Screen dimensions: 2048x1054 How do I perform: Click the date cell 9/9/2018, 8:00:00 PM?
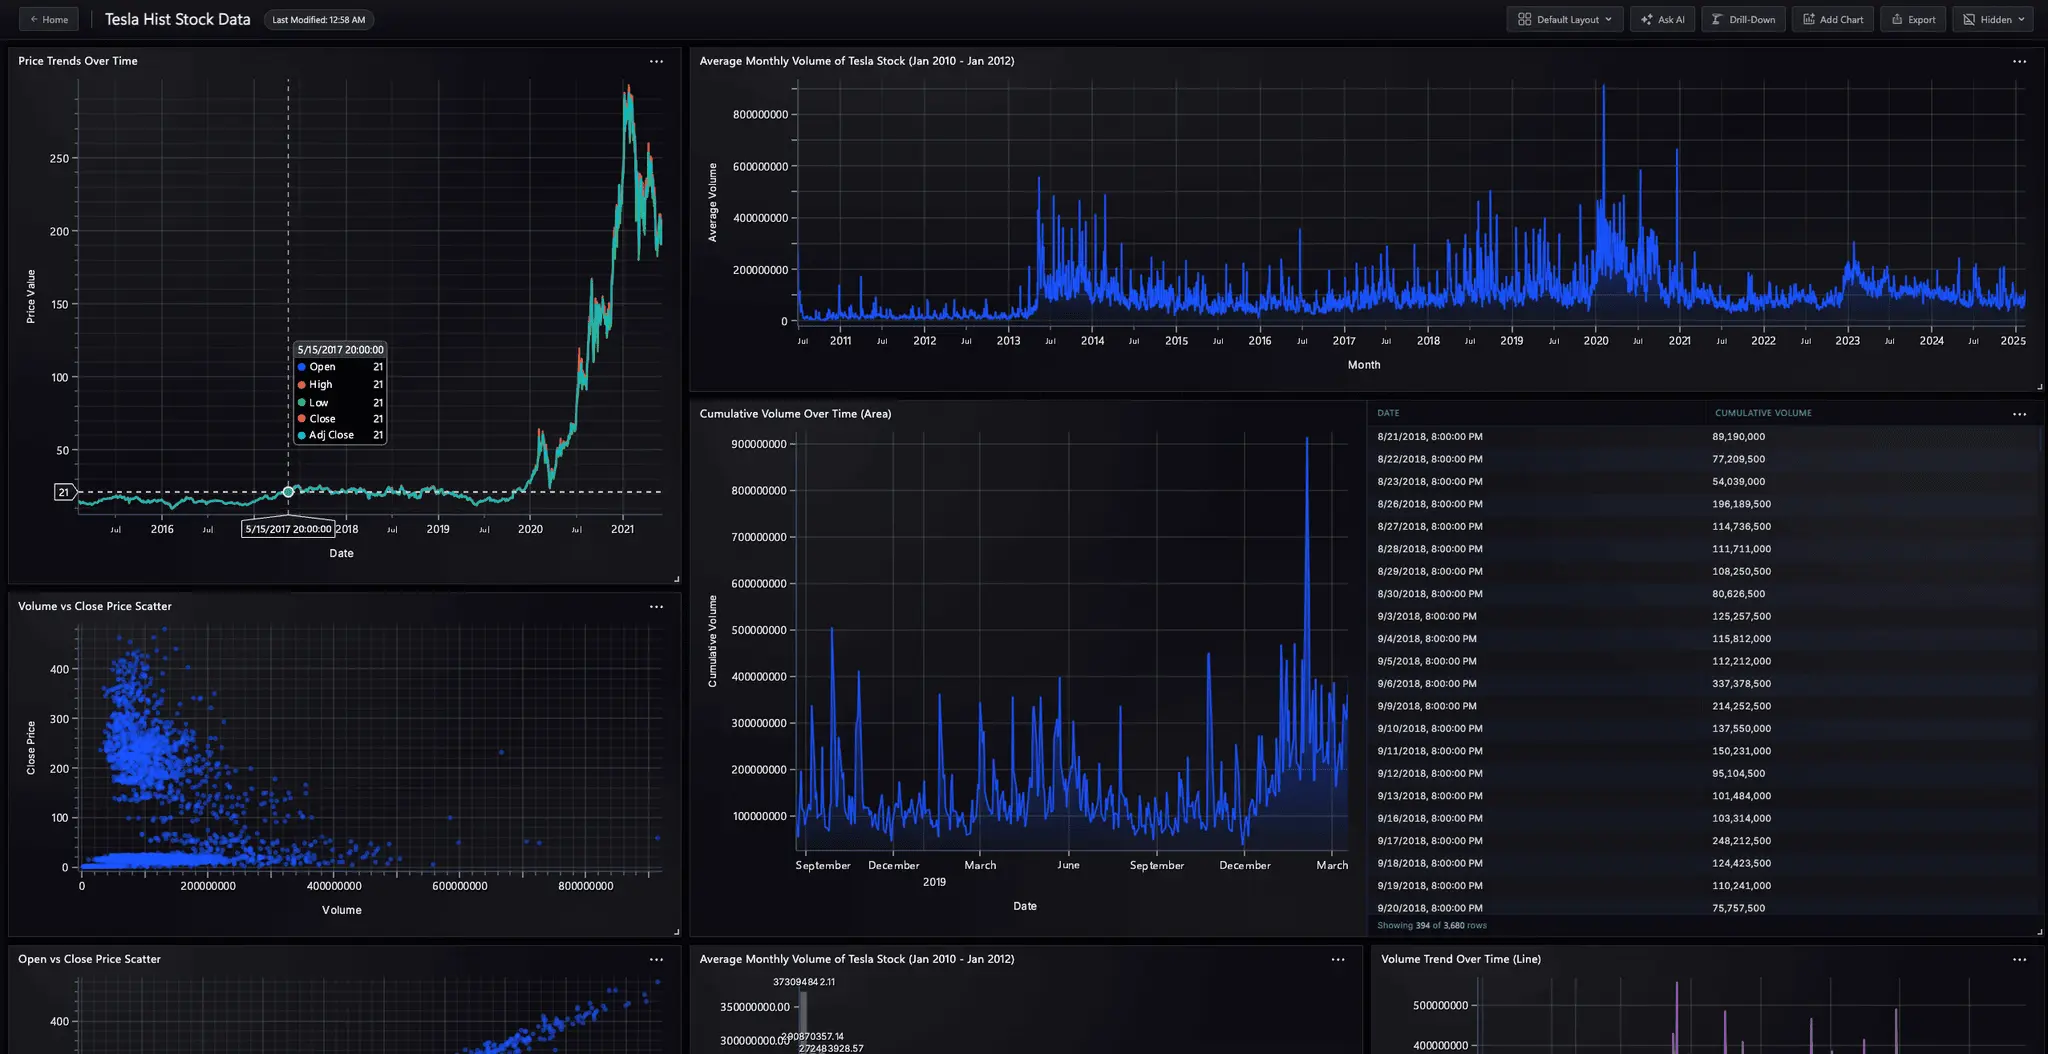pos(1427,706)
